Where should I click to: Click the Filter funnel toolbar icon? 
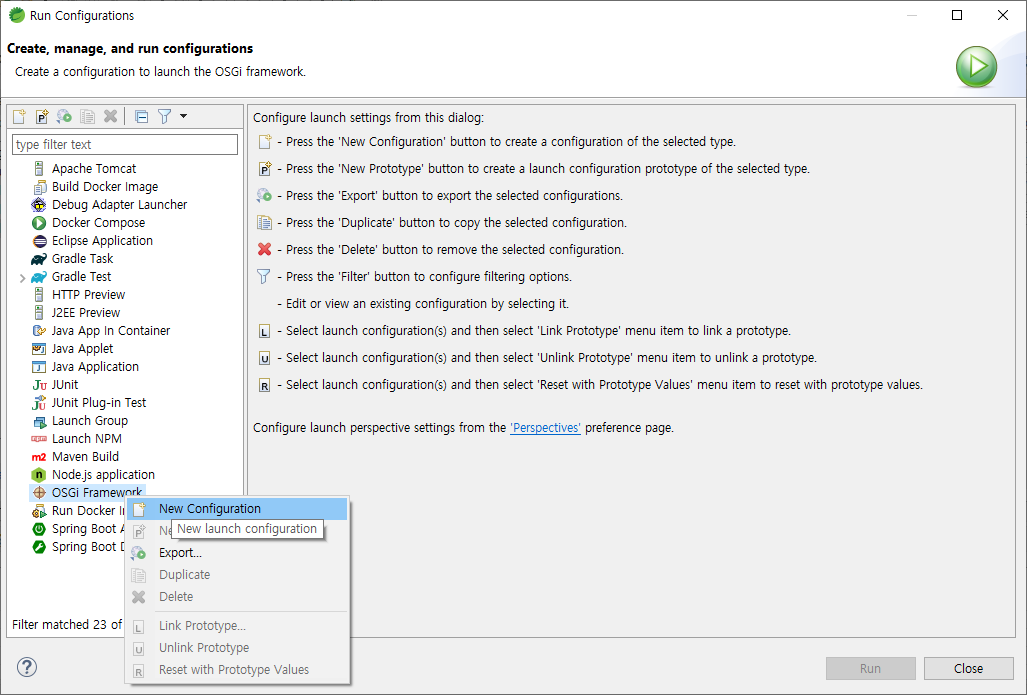pyautogui.click(x=164, y=117)
